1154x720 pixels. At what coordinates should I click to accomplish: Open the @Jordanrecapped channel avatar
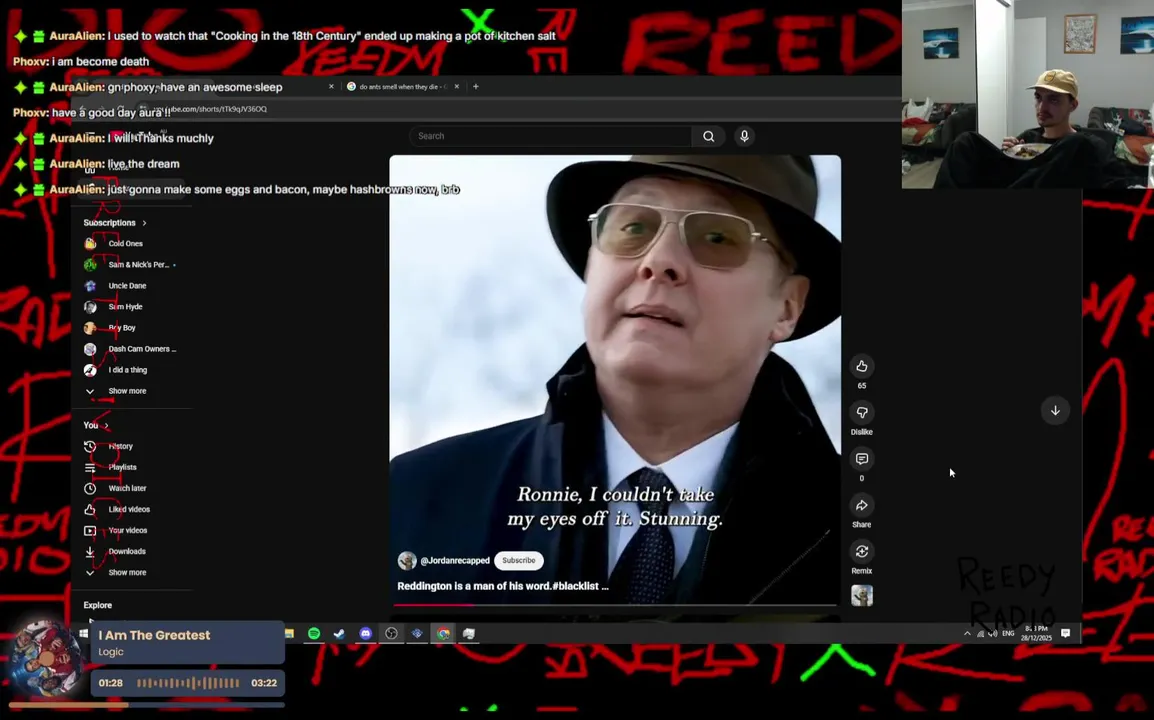pos(407,560)
